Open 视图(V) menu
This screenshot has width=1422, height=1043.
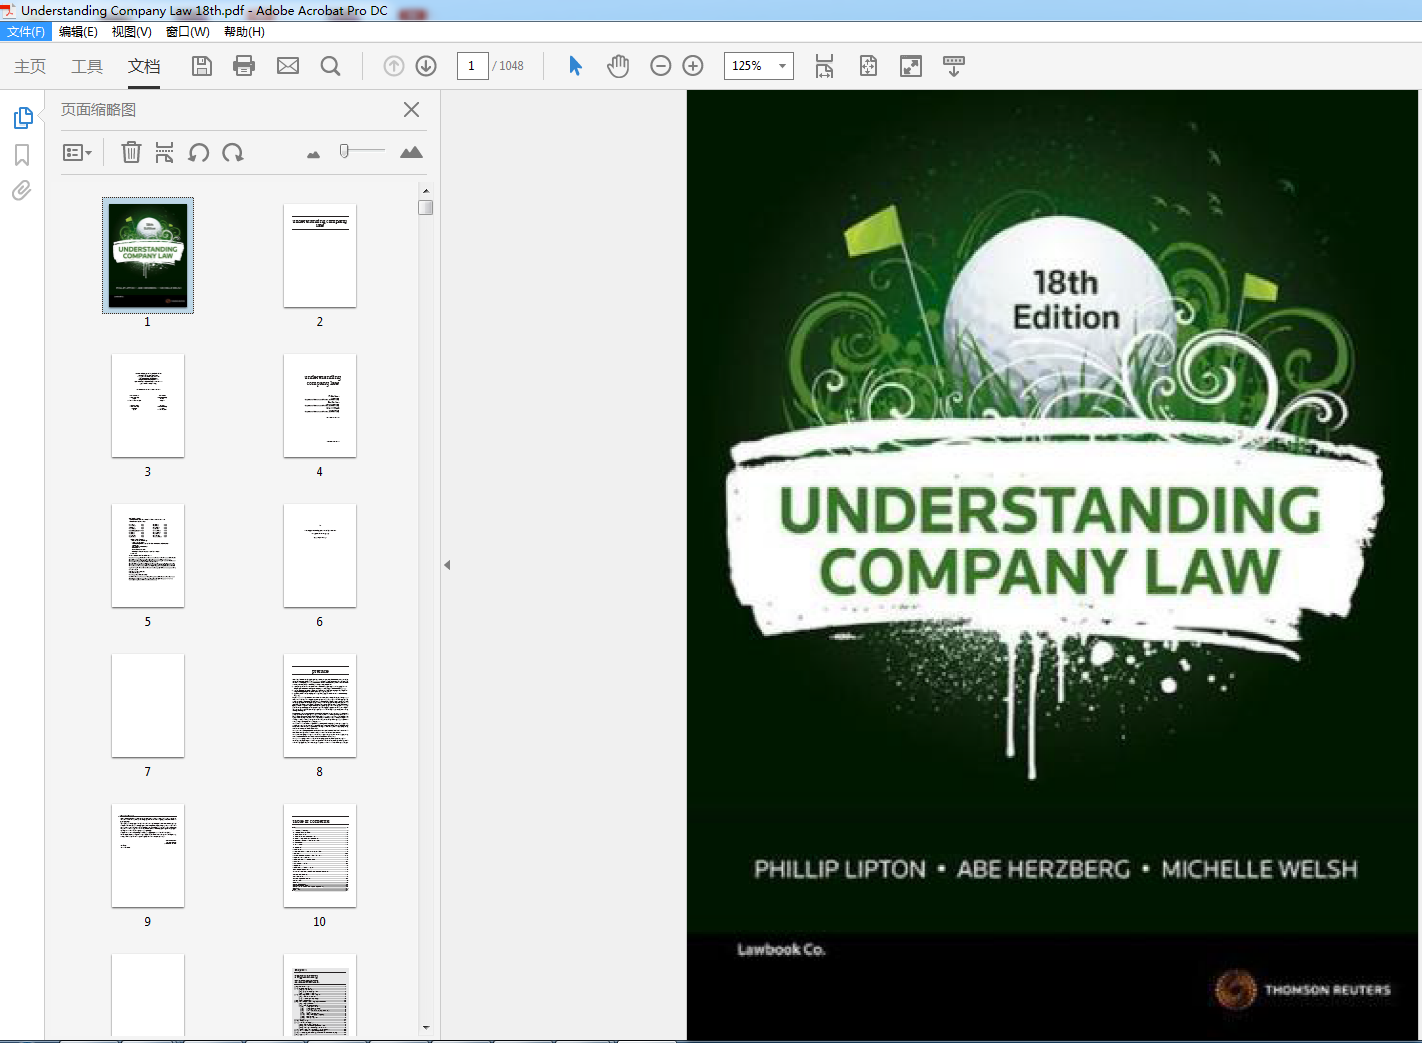pos(131,32)
